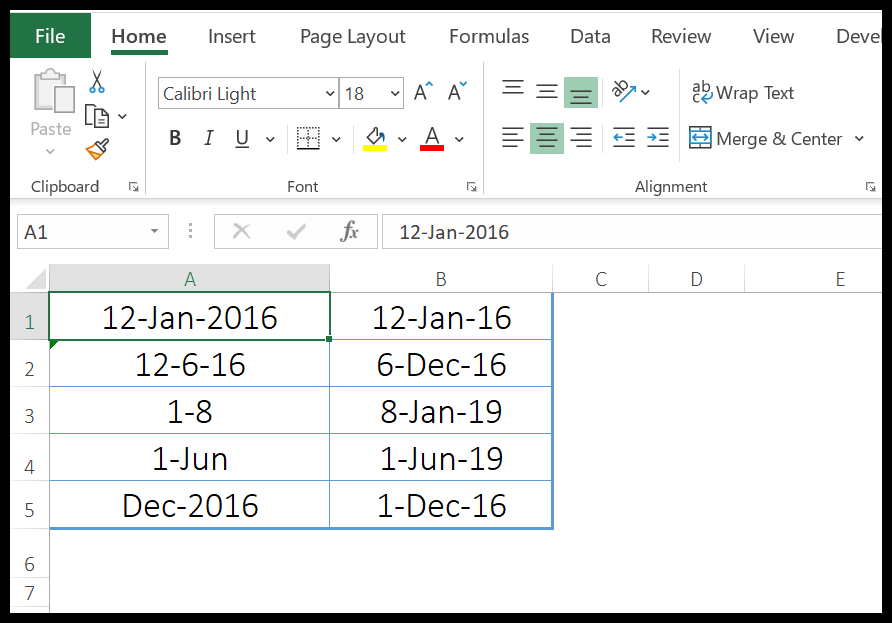Select the Italic formatting icon
Viewport: 892px width, 623px height.
pos(208,138)
